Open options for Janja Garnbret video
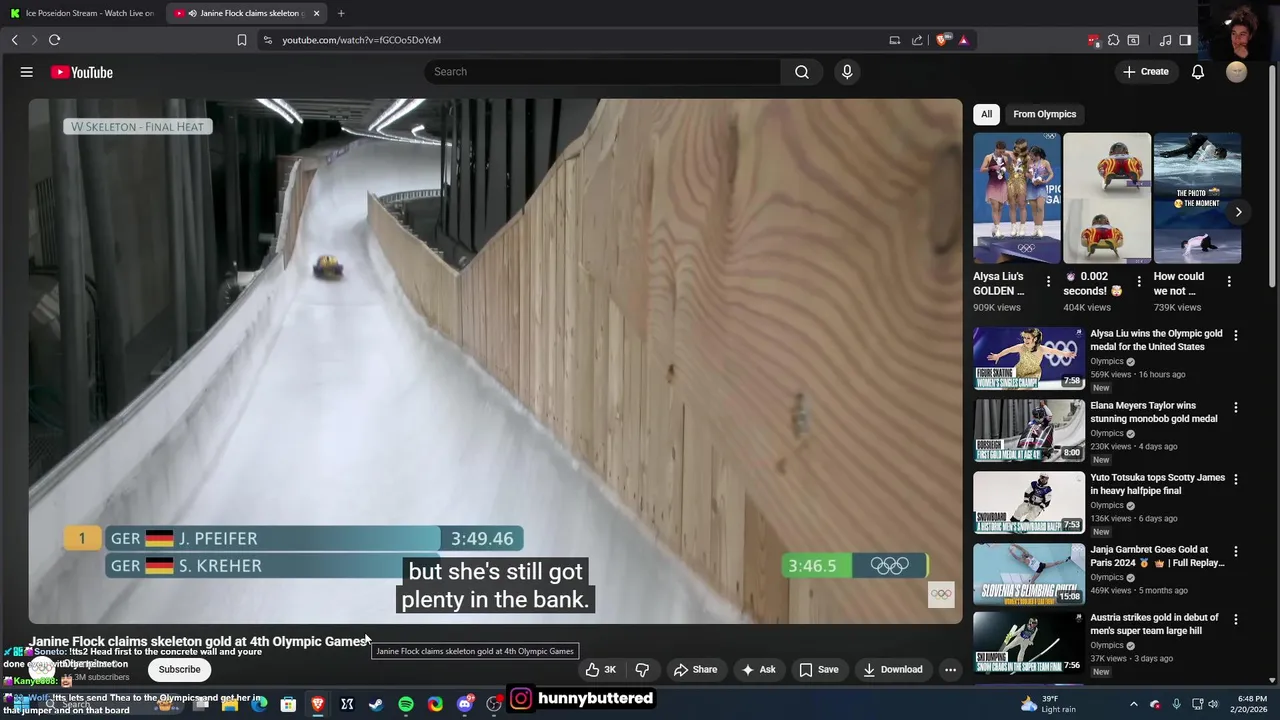The image size is (1280, 720). pos(1236,552)
